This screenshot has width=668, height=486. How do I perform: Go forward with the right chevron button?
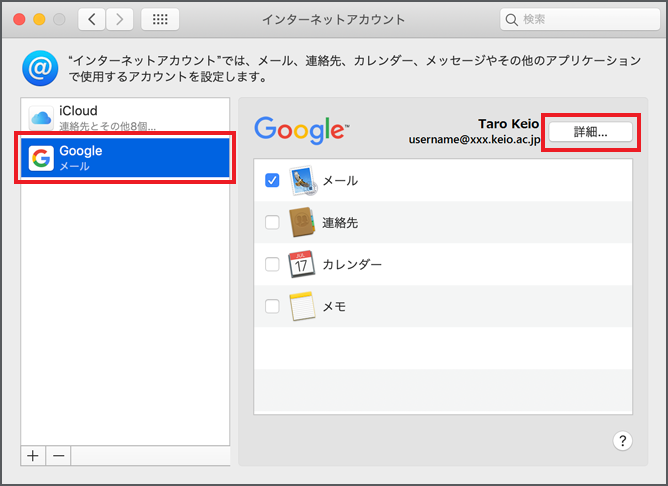coord(119,19)
